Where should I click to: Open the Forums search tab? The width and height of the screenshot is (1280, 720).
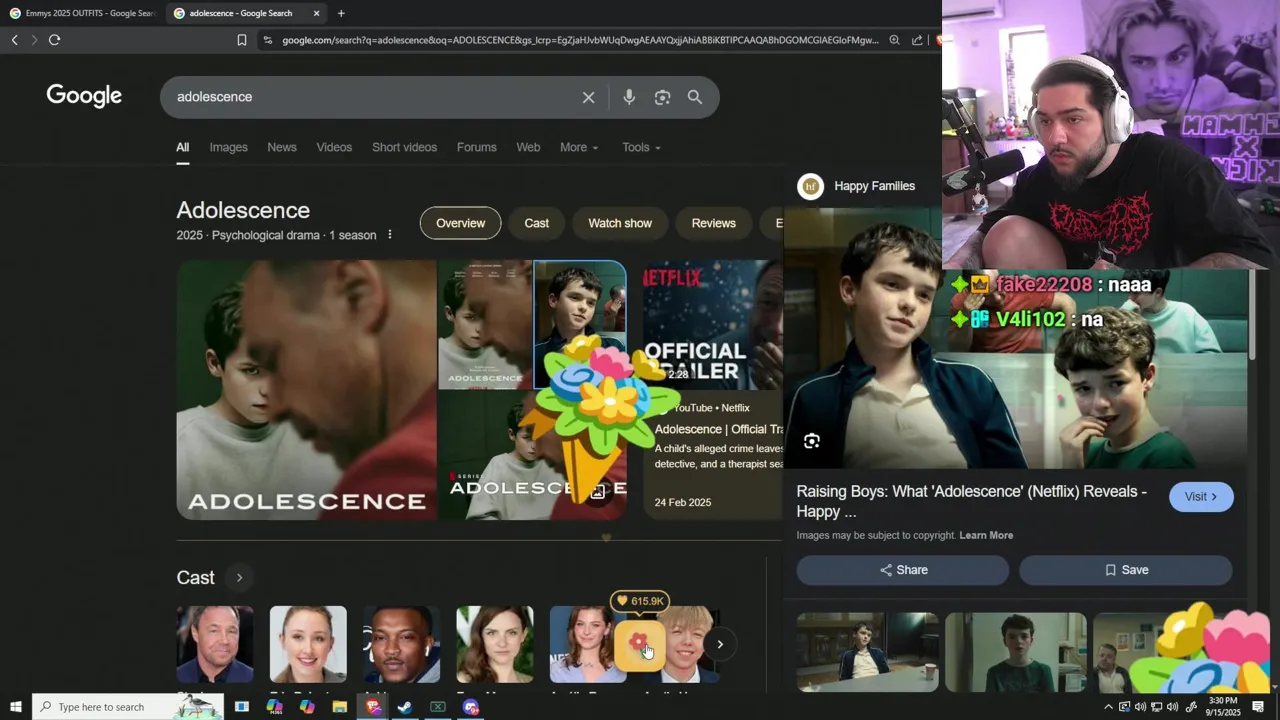(x=476, y=147)
